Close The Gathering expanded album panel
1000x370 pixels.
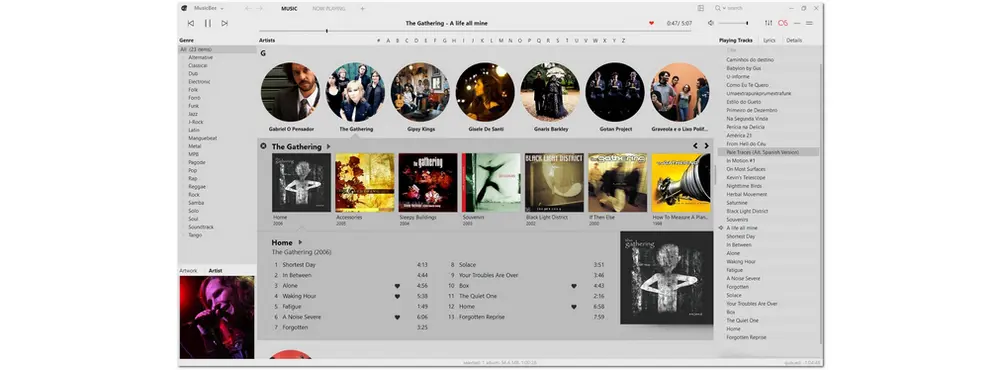click(263, 146)
